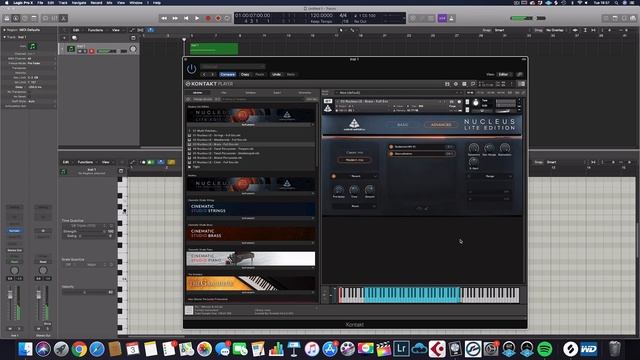This screenshot has width=640, height=360.
Task: Adjust the Pre-delay knob
Action: coord(339,190)
